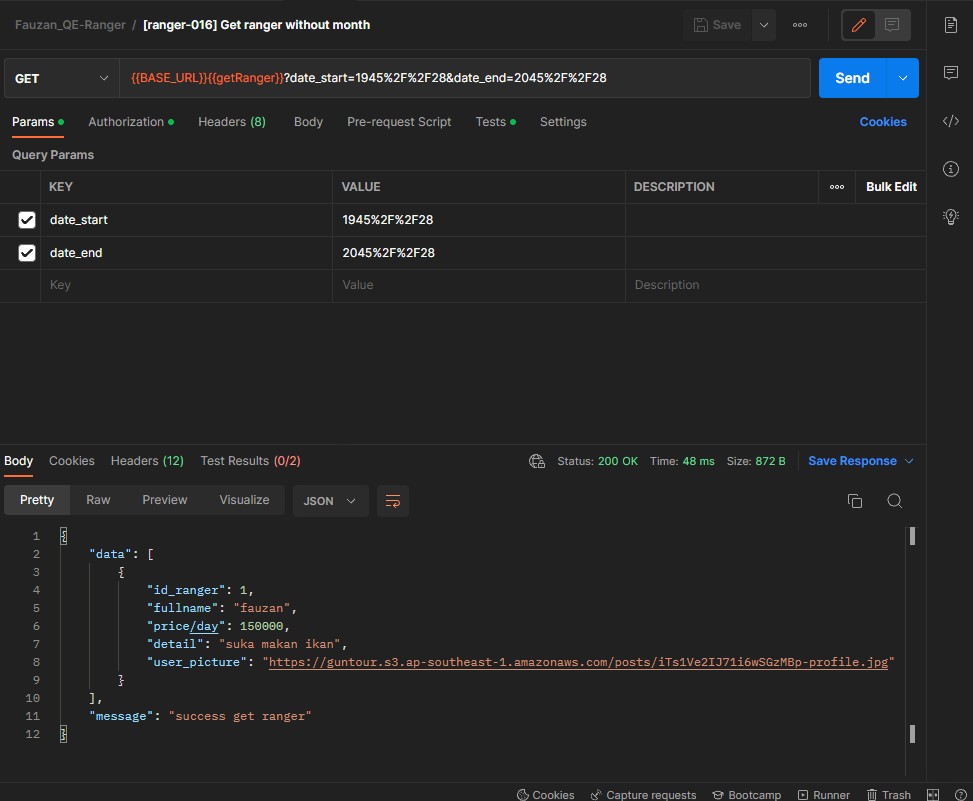
Task: Search within the response body
Action: click(894, 501)
